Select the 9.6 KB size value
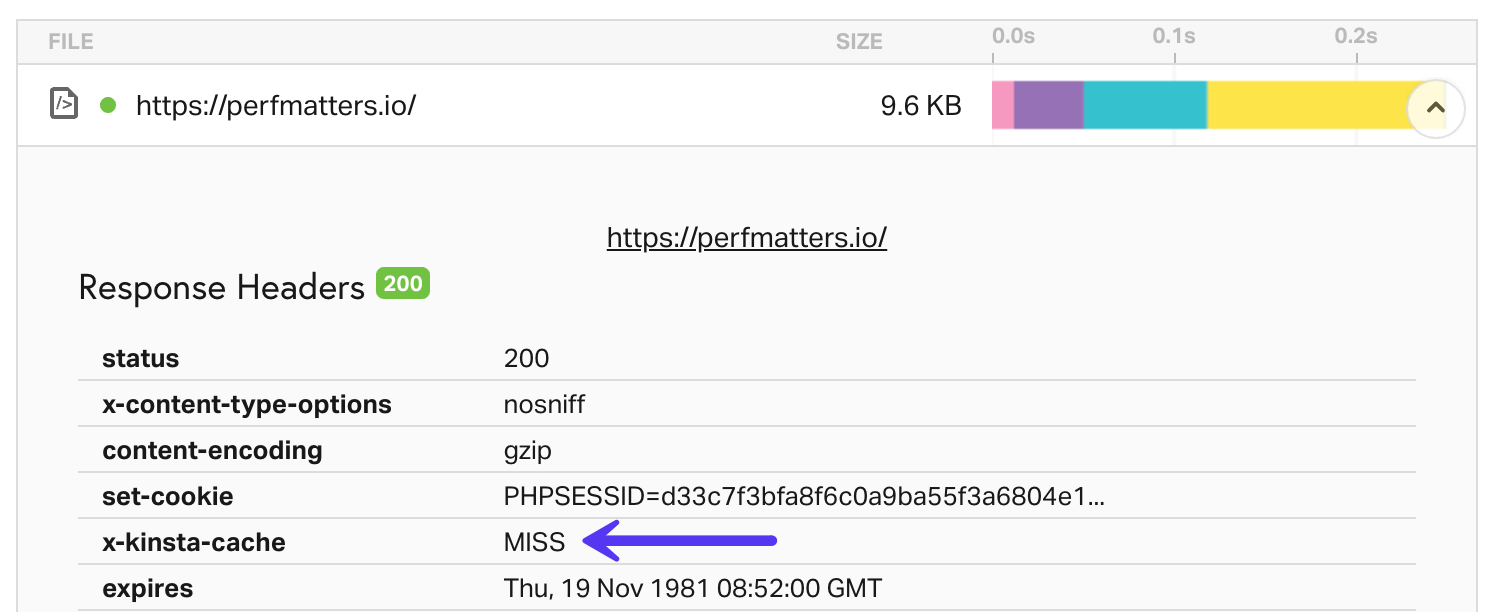 919,104
